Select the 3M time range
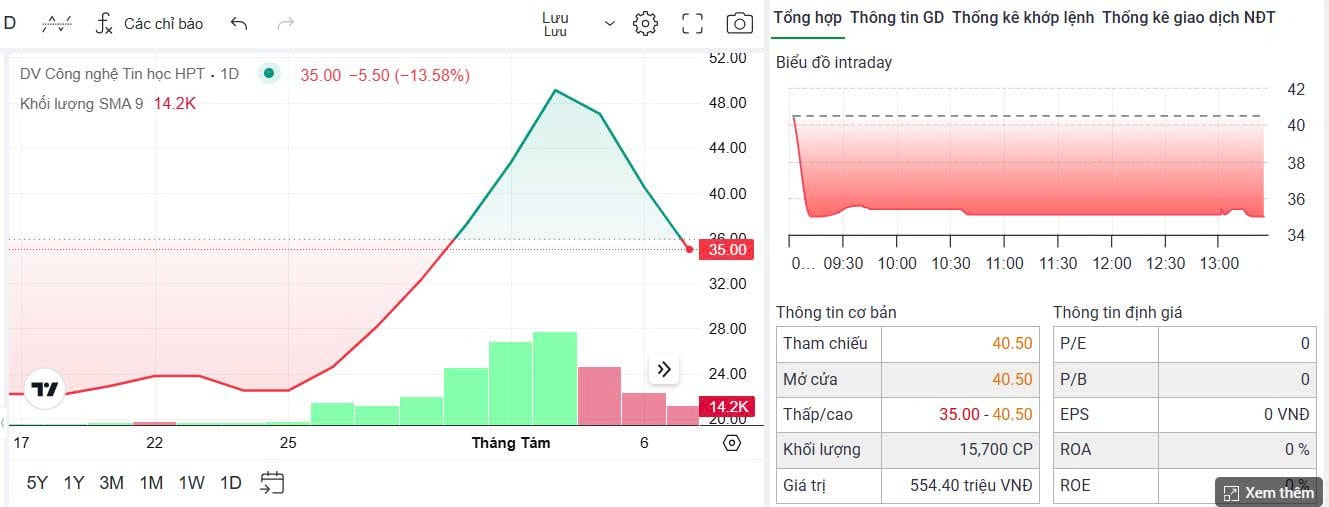Screen dimensions: 1329x507 111,483
